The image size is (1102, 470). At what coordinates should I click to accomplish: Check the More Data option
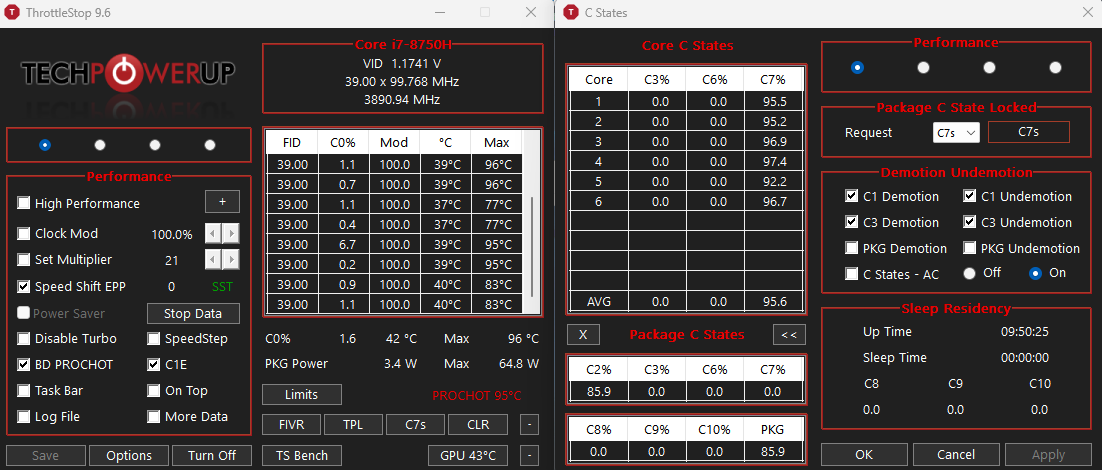coord(154,417)
